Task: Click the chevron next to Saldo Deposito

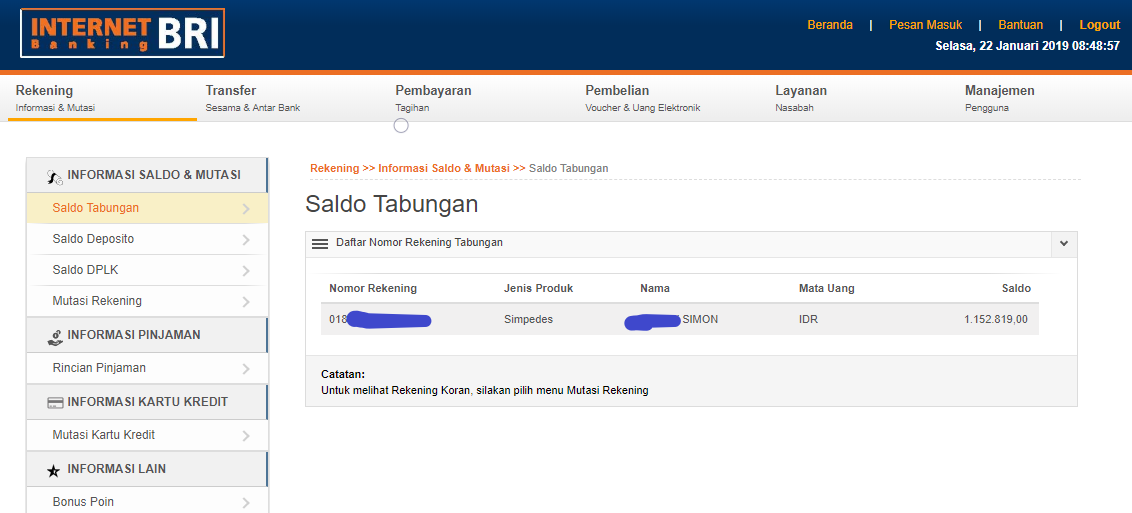Action: 246,240
